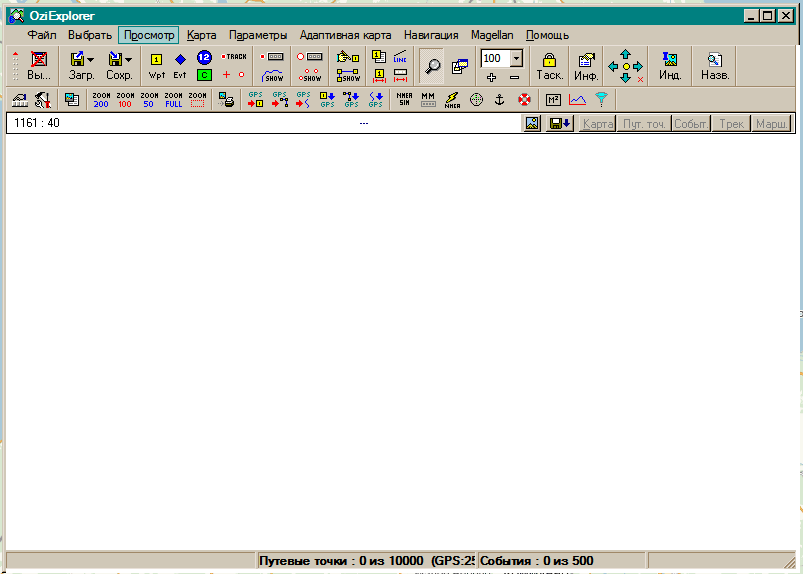Open the Параметры menu

[258, 35]
